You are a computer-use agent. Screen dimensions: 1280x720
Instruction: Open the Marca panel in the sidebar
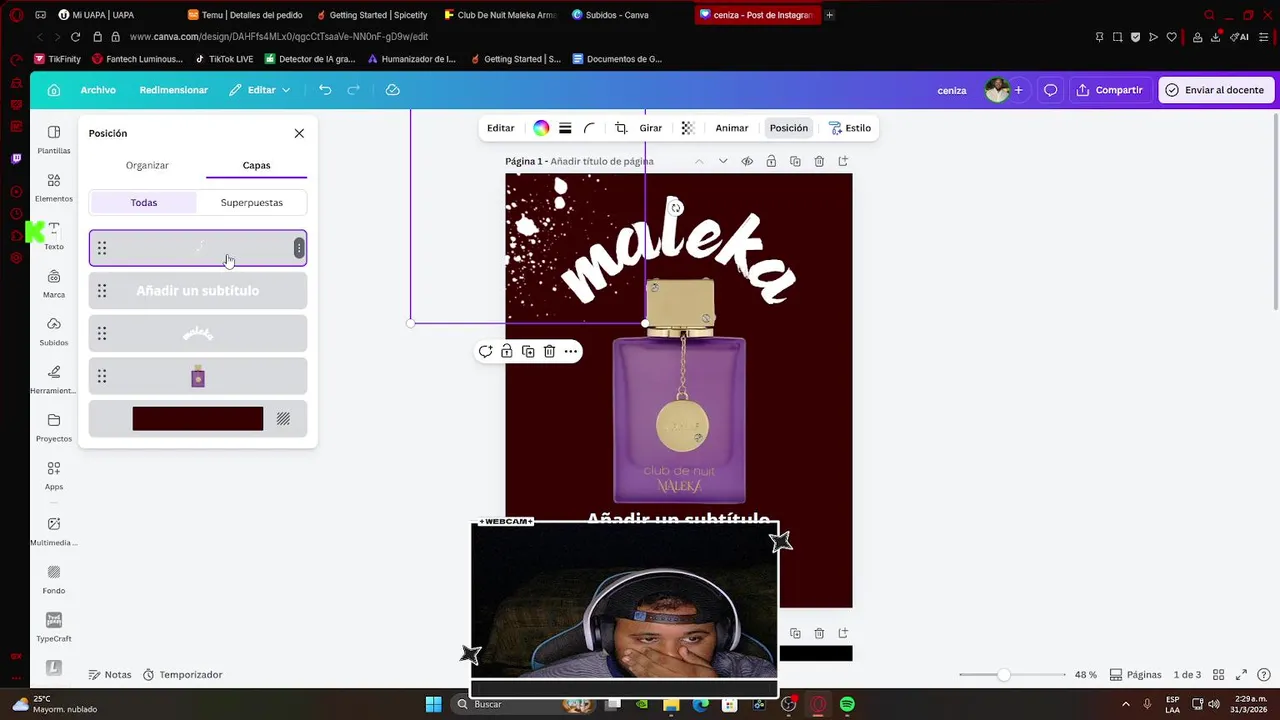coord(54,283)
